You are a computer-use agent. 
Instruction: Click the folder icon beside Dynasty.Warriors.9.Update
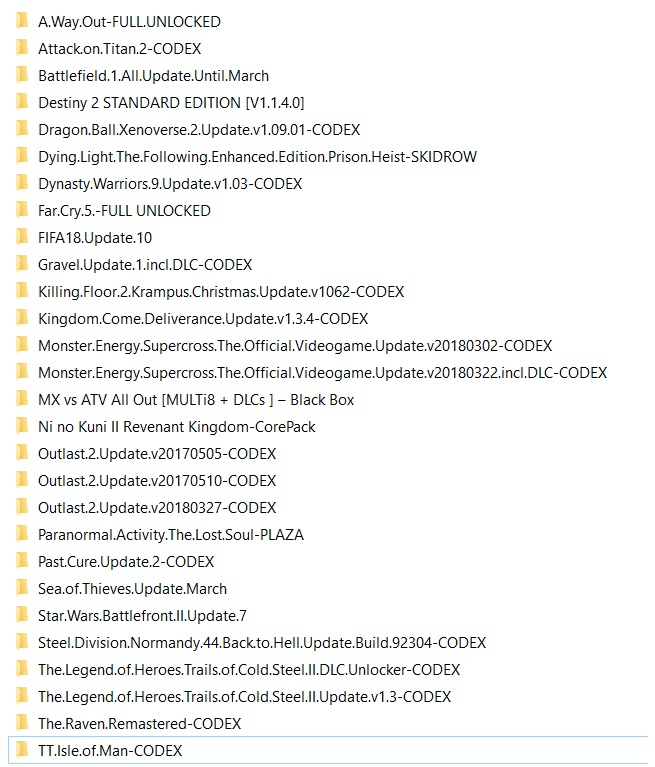(x=22, y=183)
